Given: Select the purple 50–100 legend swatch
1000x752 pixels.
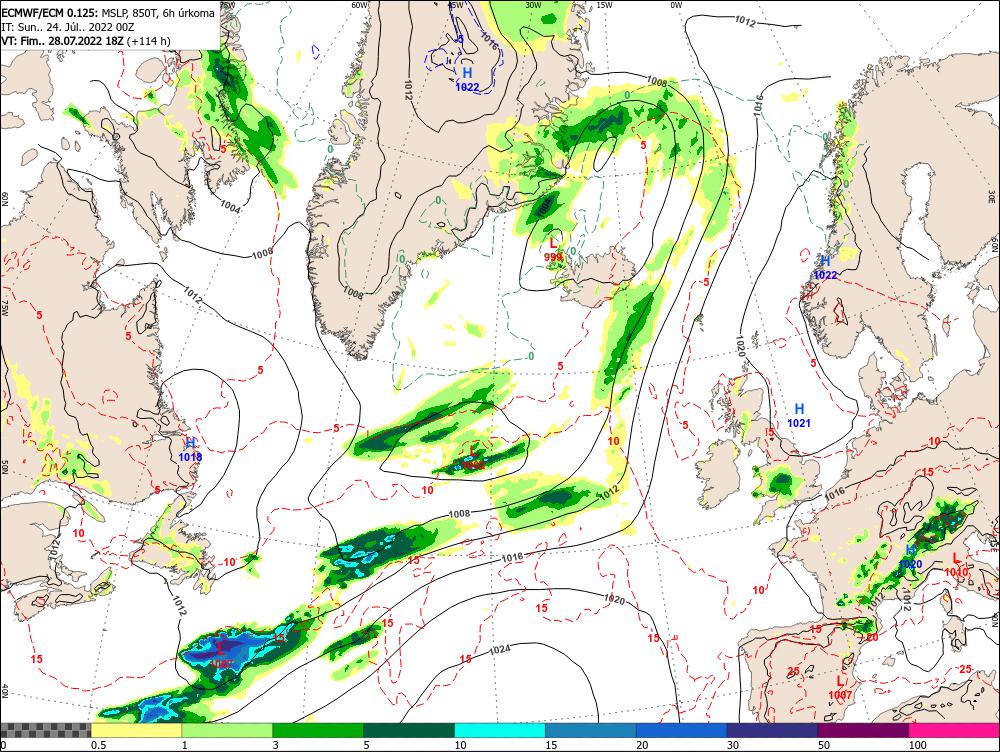Looking at the screenshot, I should 864,730.
